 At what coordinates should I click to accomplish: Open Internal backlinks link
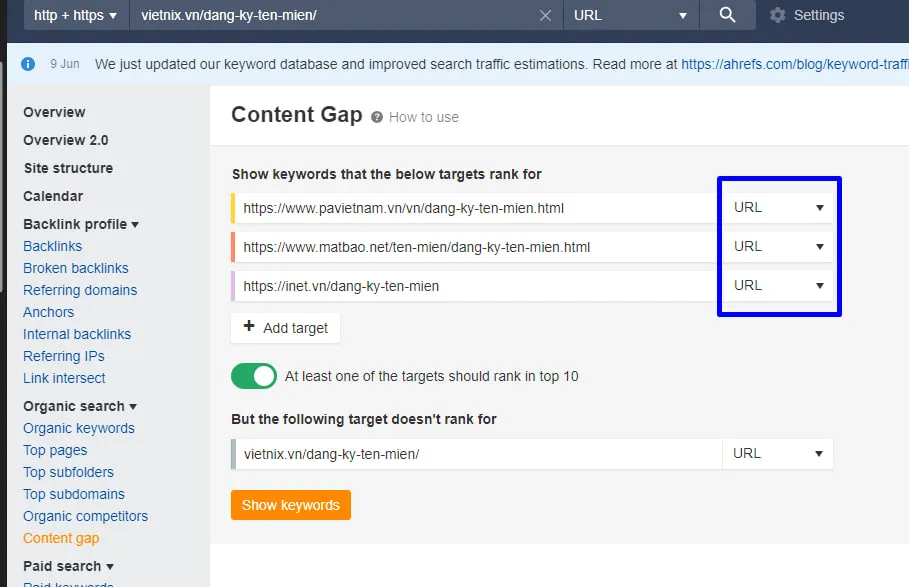tap(77, 334)
